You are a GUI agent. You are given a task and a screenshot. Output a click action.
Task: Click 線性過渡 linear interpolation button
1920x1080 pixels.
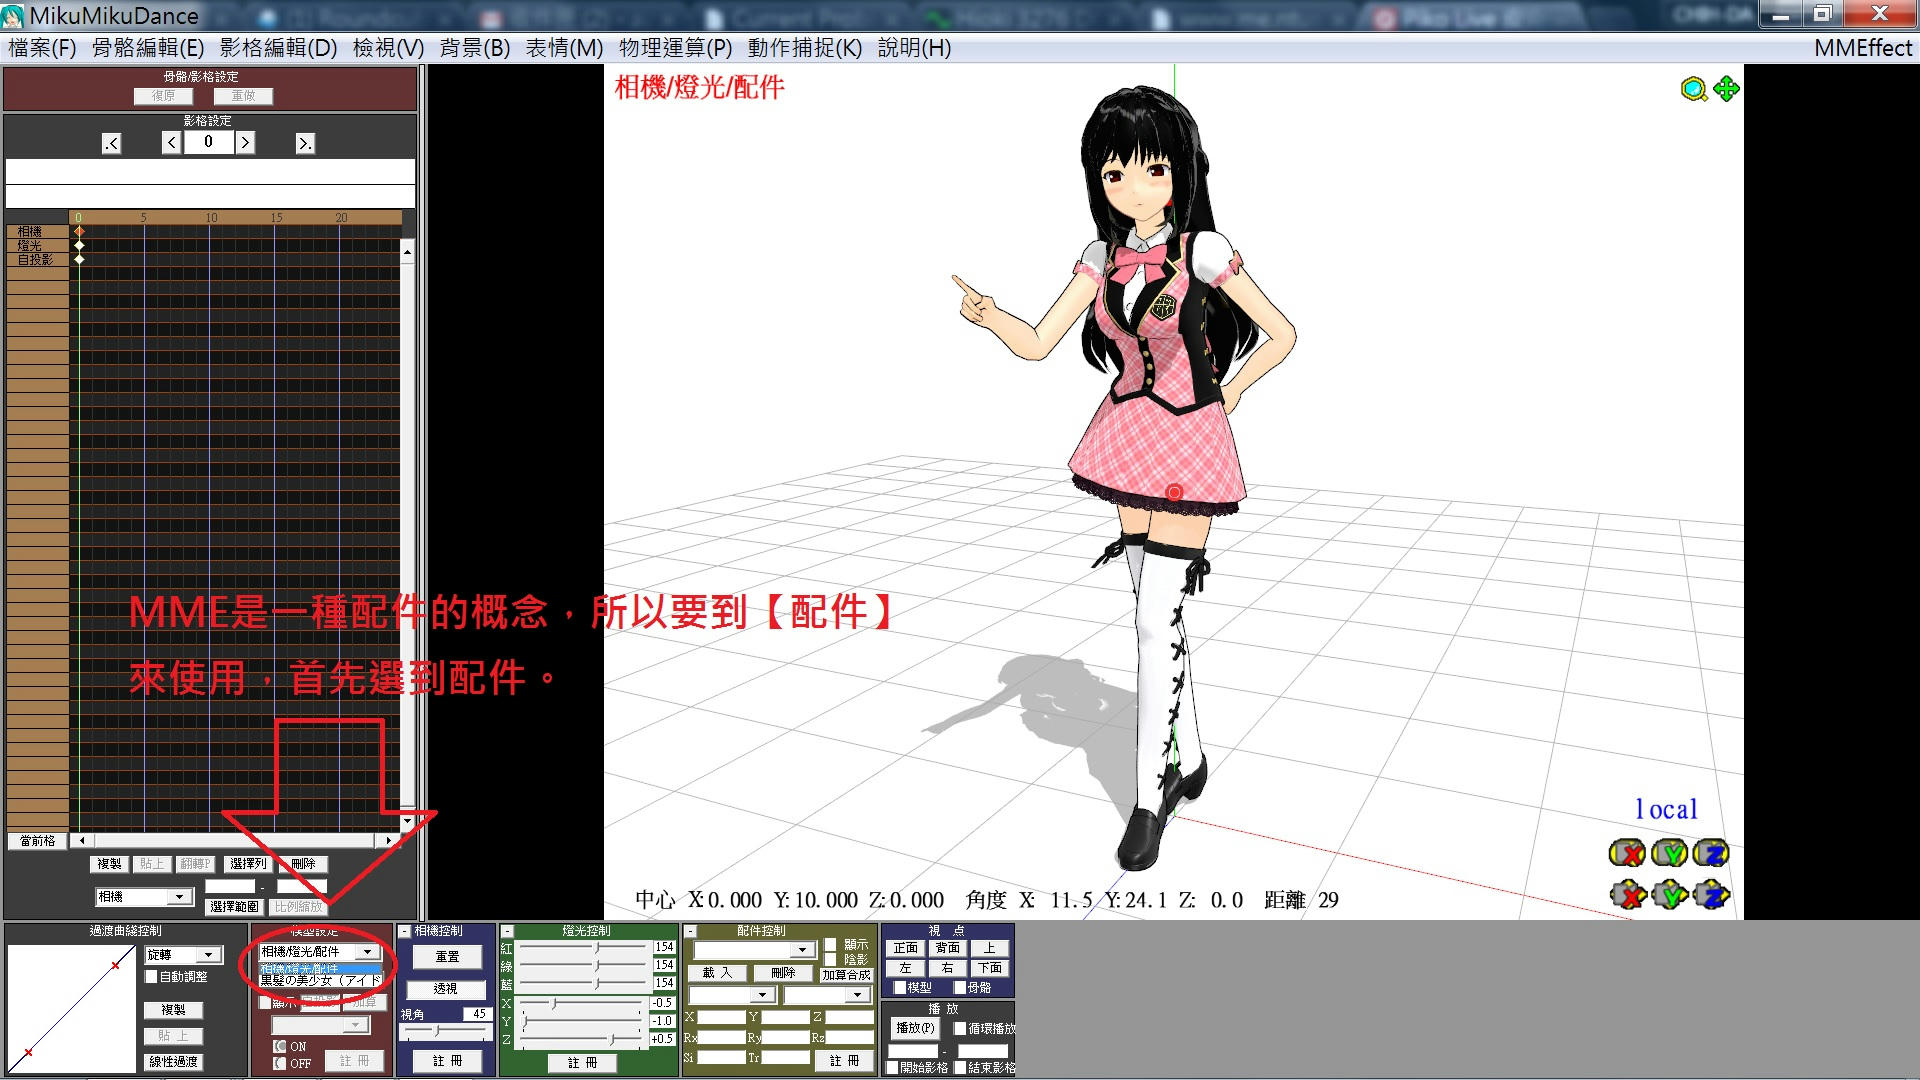click(174, 1062)
